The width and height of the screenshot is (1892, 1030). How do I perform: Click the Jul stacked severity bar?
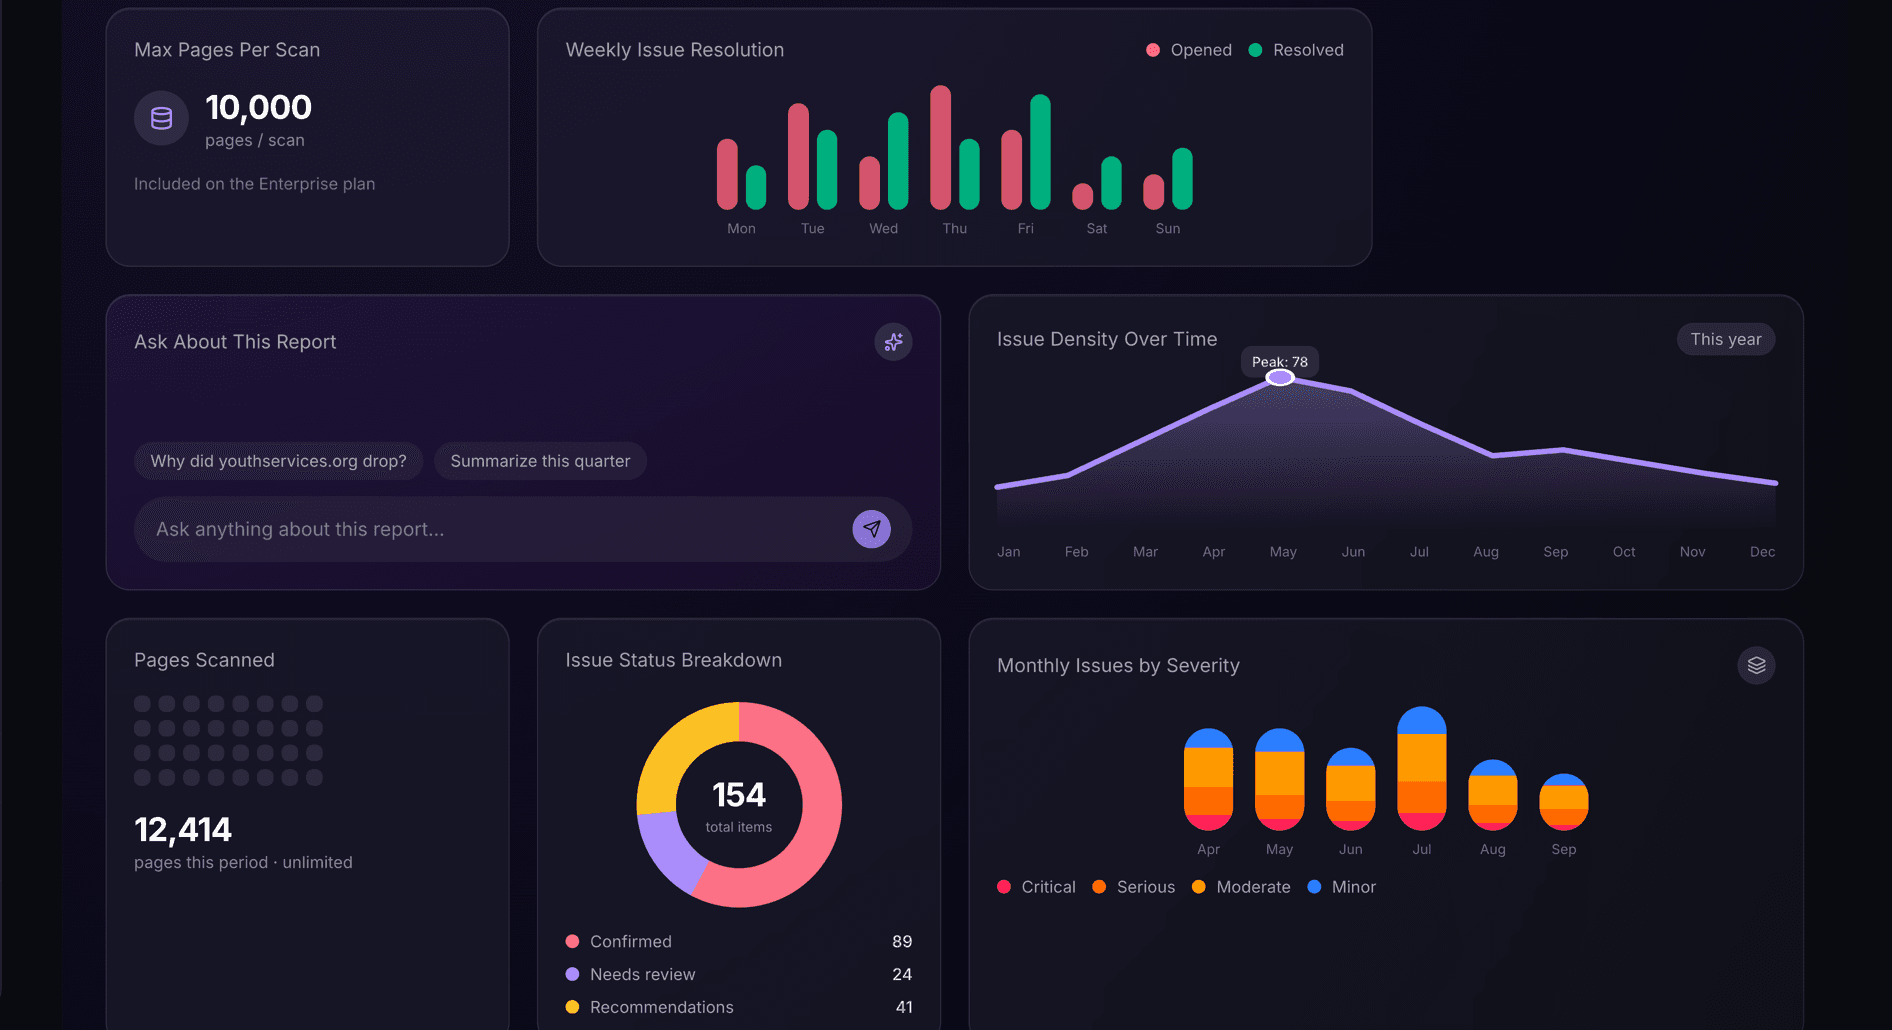[1421, 768]
